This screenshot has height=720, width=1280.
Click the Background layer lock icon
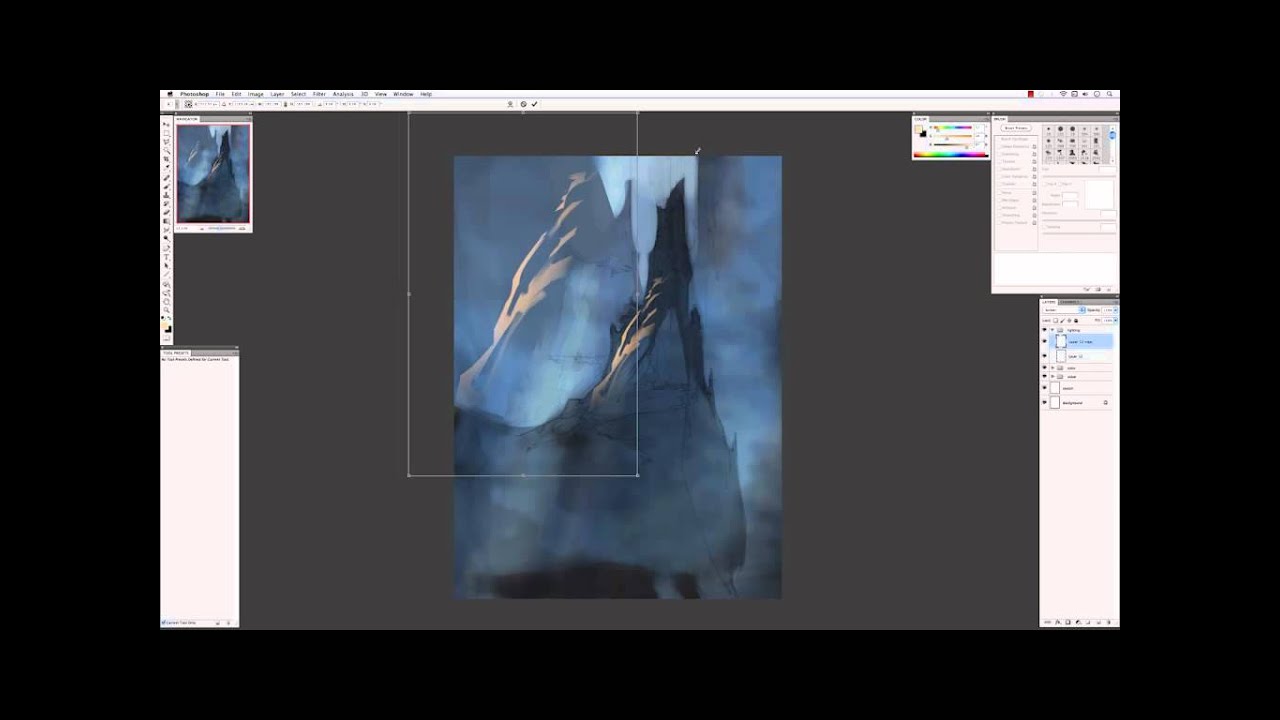tap(1106, 403)
